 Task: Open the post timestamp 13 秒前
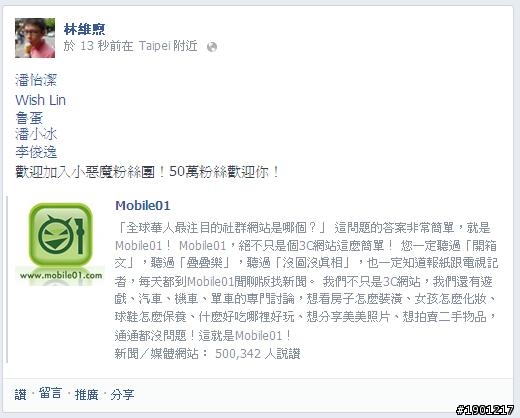tap(96, 46)
